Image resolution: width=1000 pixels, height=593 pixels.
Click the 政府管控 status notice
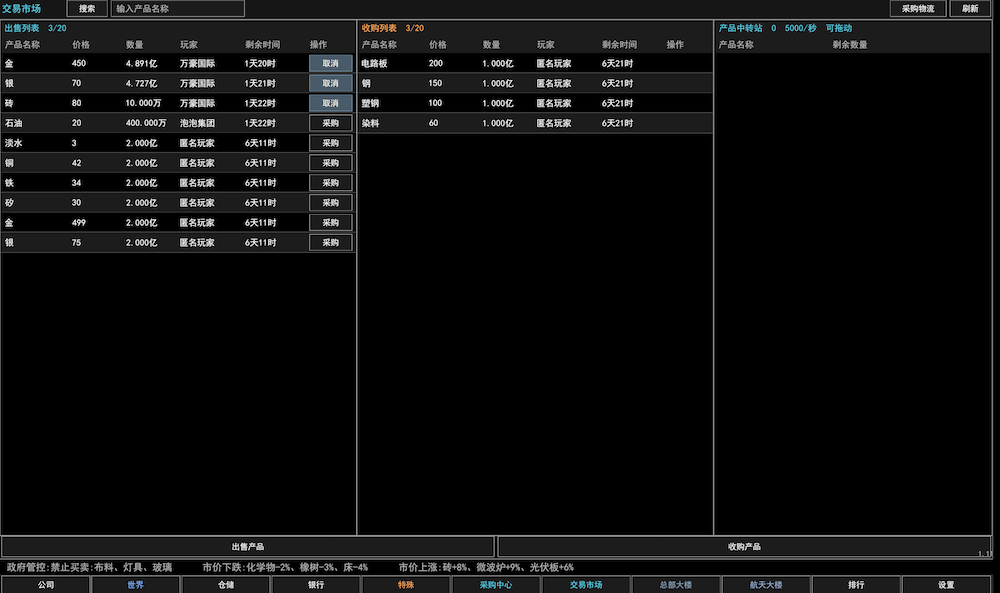[x=89, y=567]
